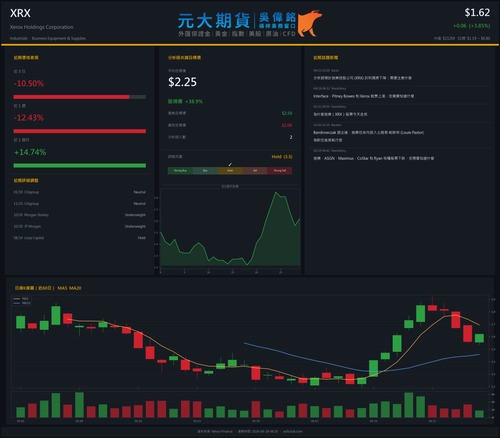
Task: Click the green progress bar under +14.74%
Action: 80,166
